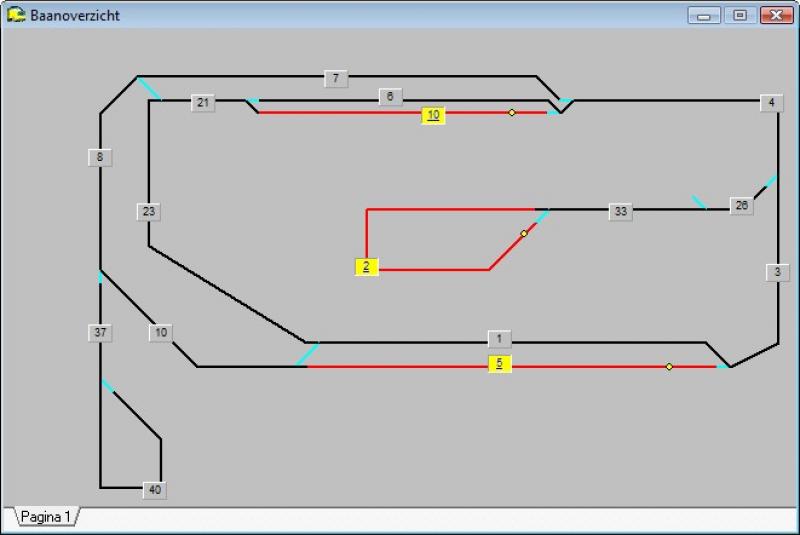Click the signal dot on block 2 diagonal track
The image size is (800, 535).
pyautogui.click(x=524, y=234)
